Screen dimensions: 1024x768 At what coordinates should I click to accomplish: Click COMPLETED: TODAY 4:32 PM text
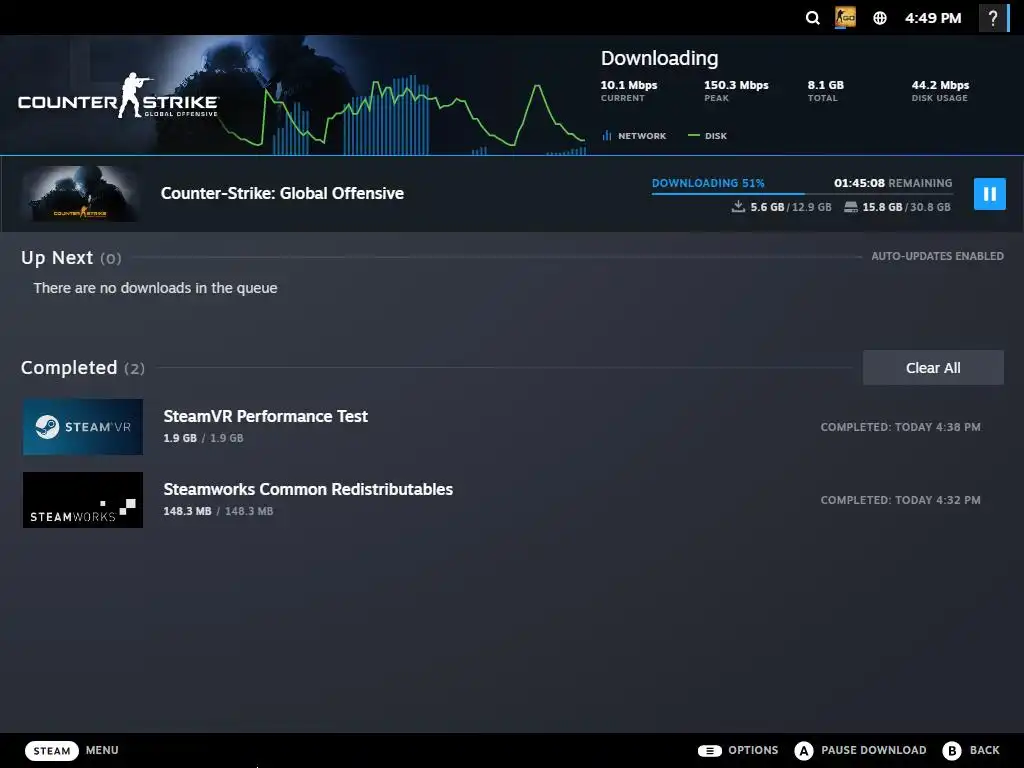[901, 500]
